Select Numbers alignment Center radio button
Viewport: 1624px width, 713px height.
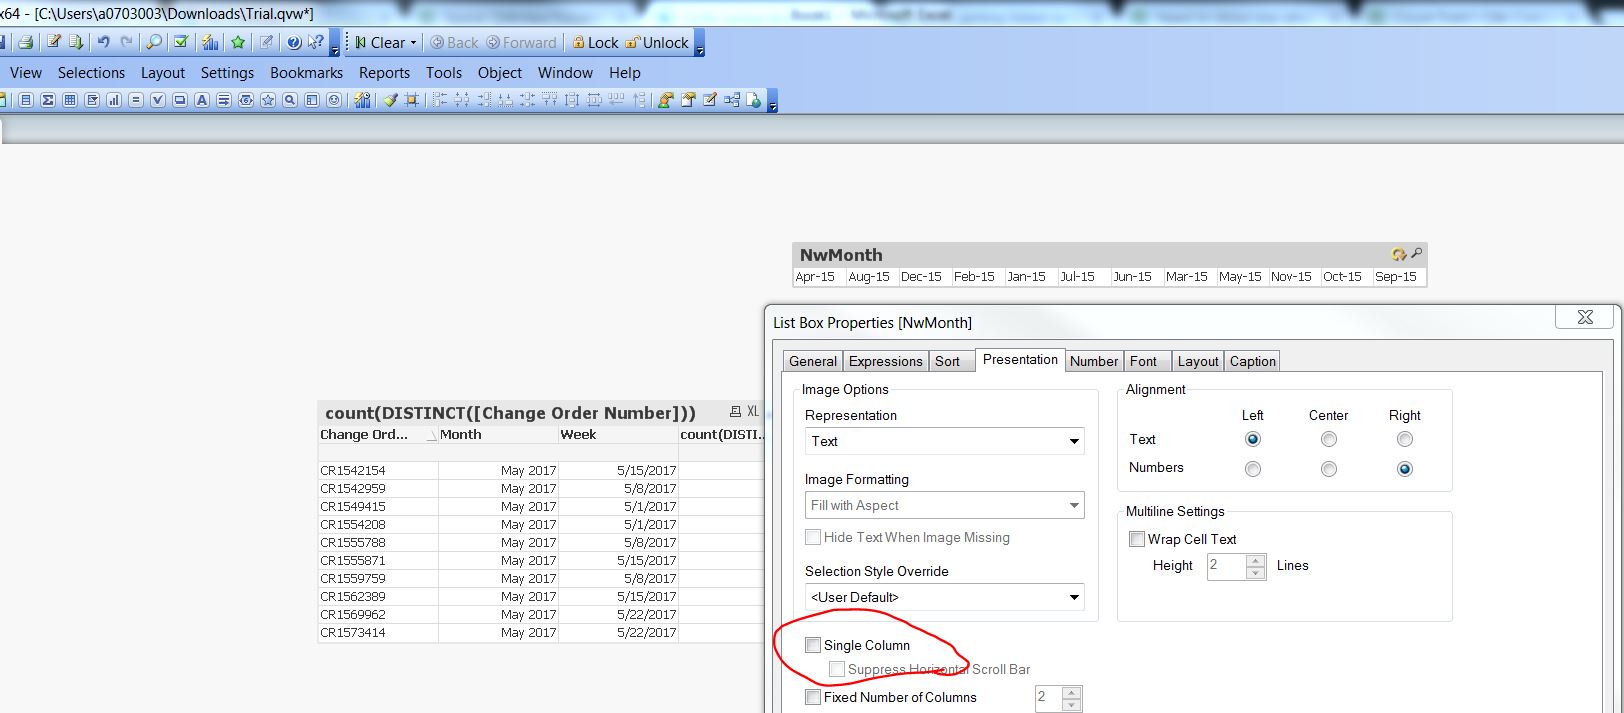click(1328, 469)
